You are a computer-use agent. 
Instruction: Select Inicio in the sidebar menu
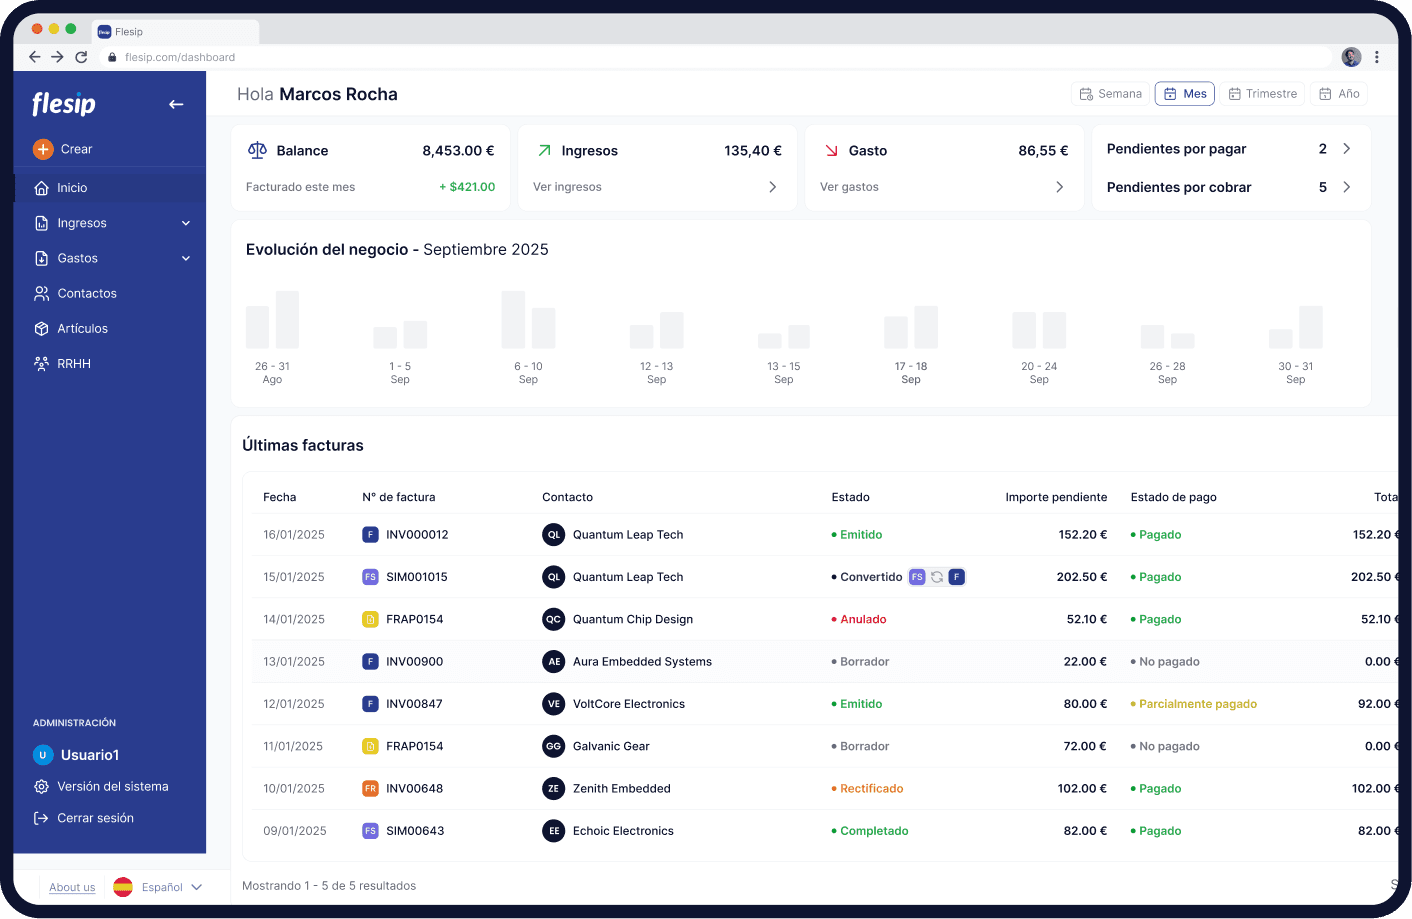[x=72, y=188]
